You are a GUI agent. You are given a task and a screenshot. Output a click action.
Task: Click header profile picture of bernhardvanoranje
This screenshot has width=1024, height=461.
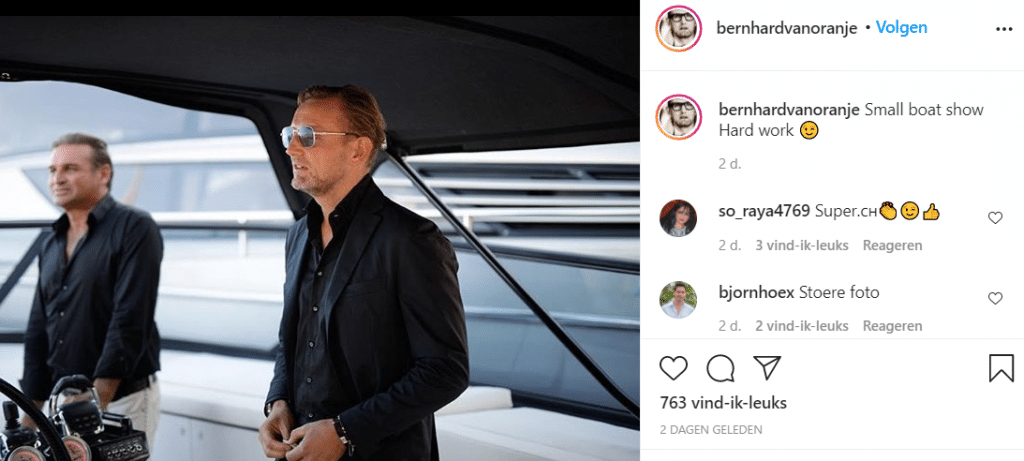pyautogui.click(x=677, y=27)
